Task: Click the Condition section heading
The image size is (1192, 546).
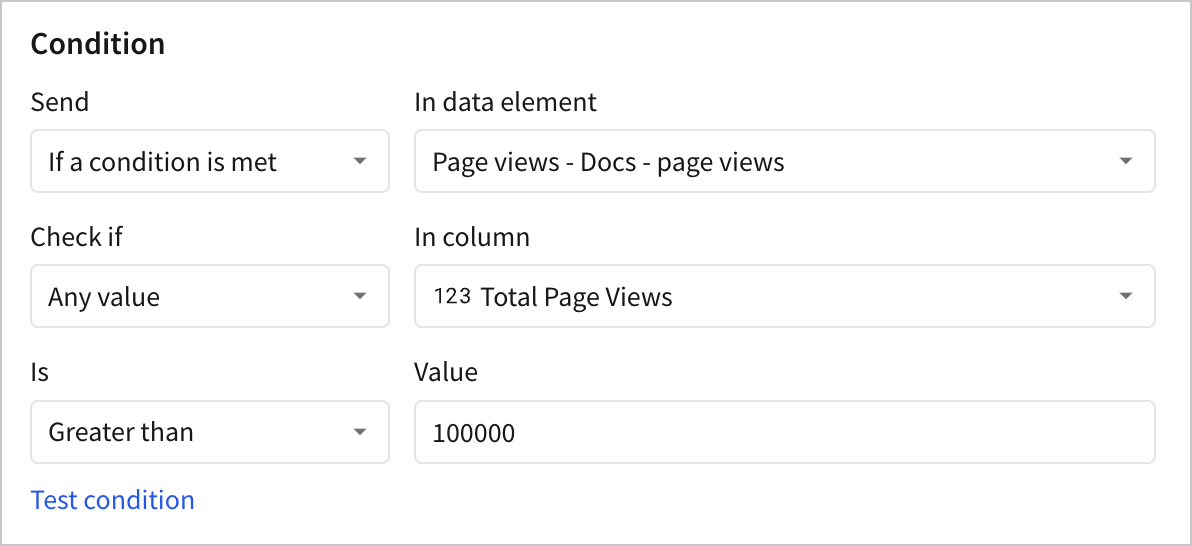Action: (x=97, y=44)
